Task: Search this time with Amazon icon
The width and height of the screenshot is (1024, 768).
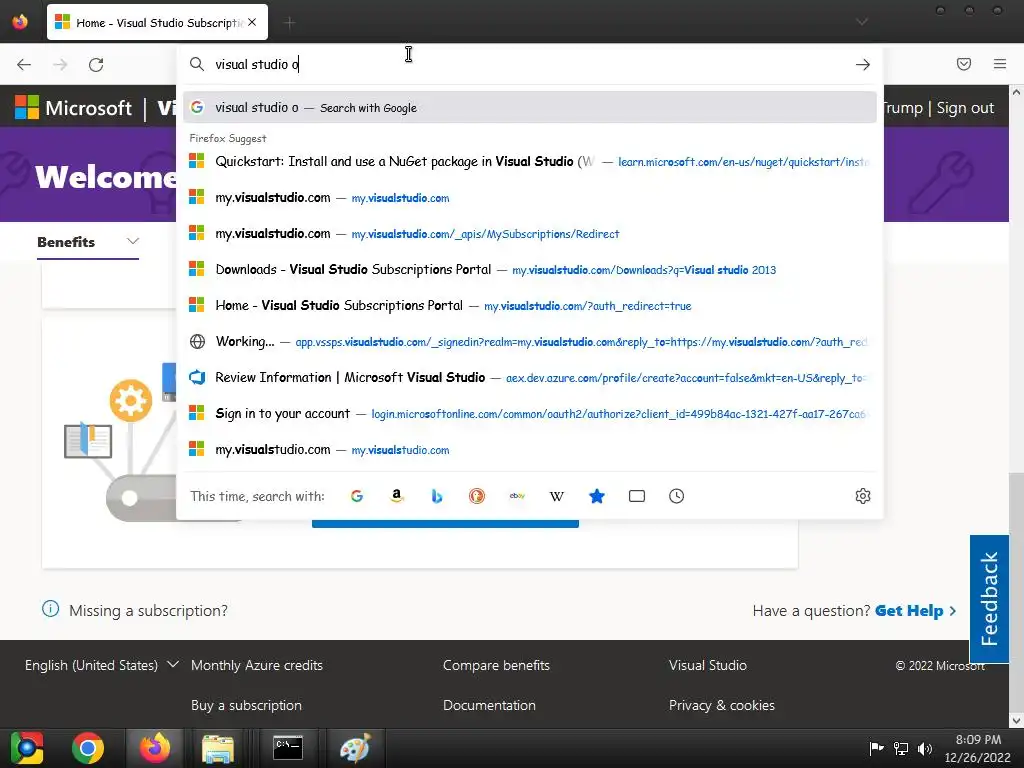Action: tap(396, 496)
